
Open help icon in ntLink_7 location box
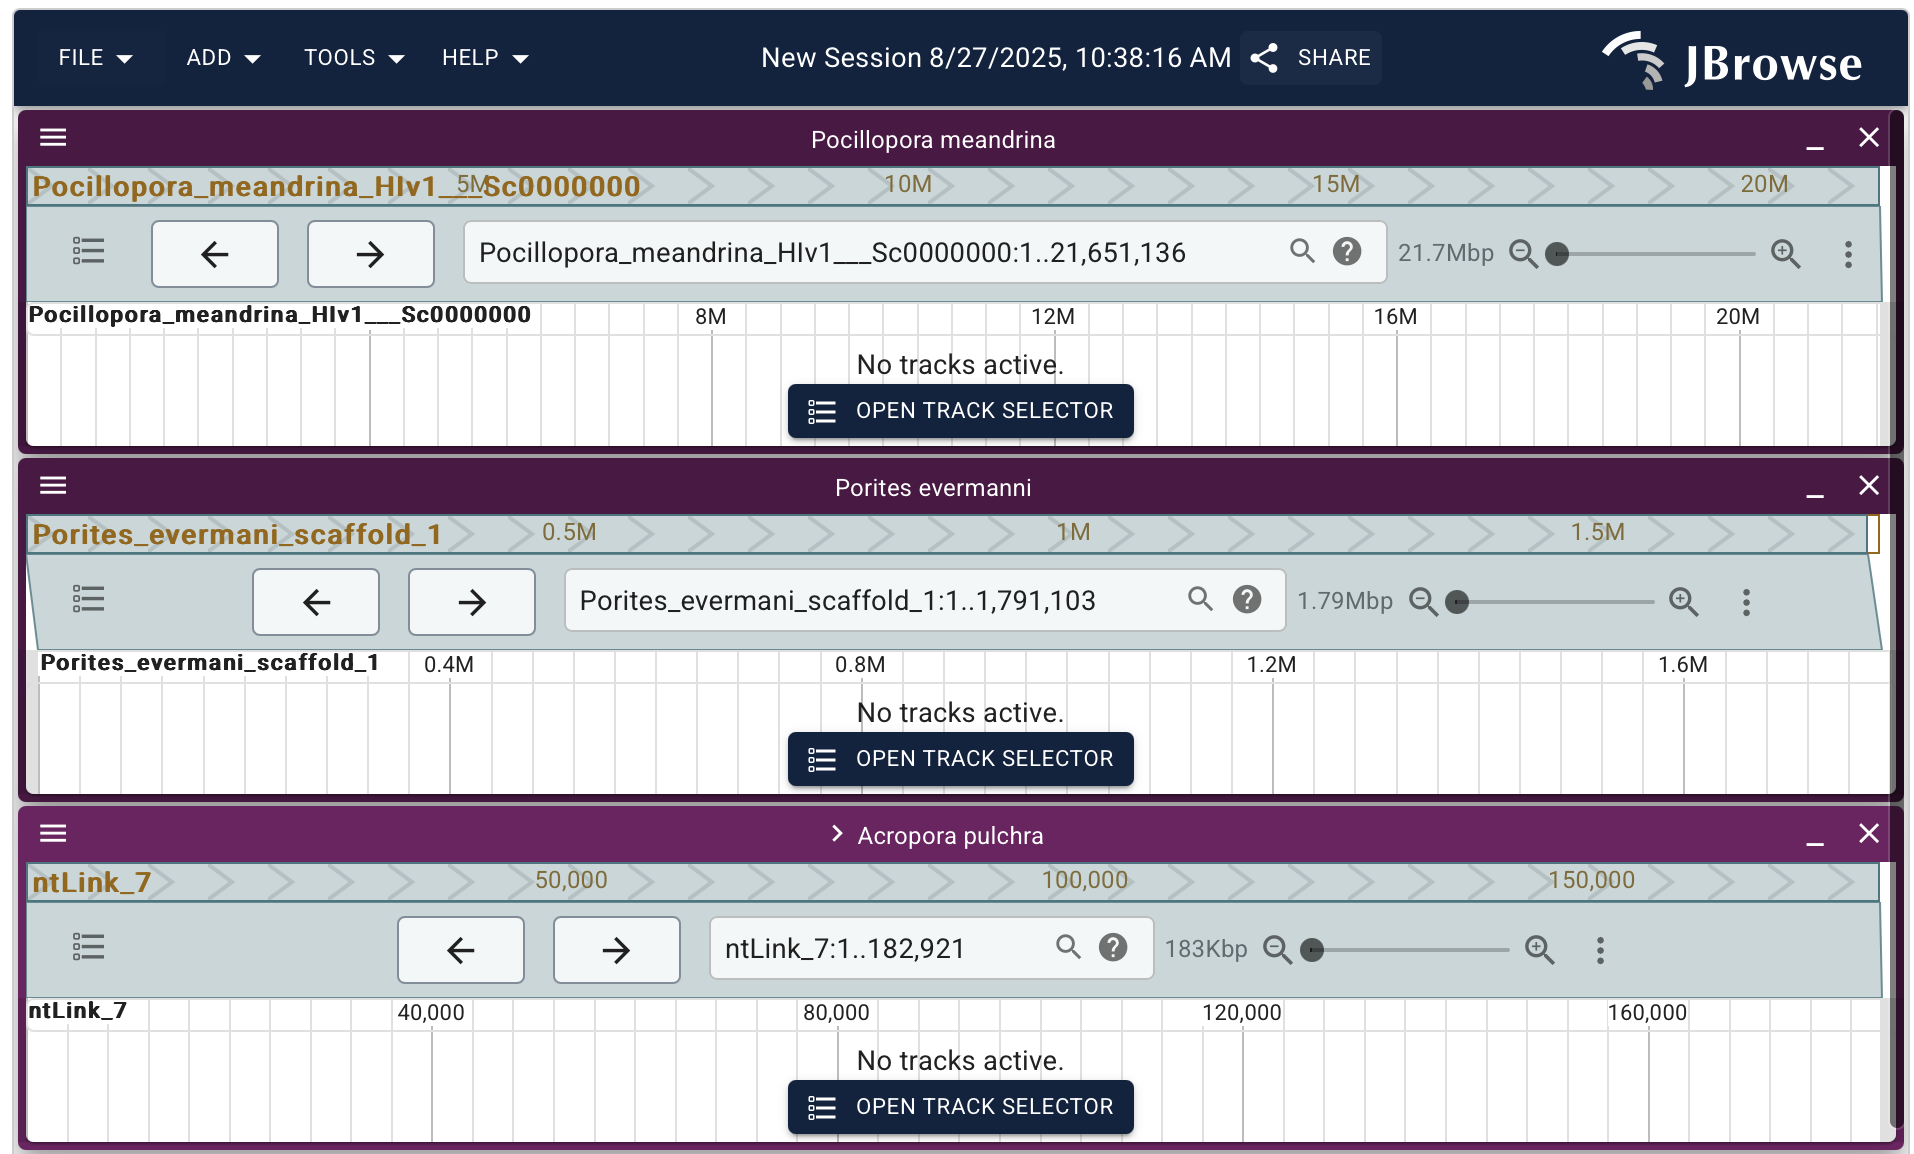pyautogui.click(x=1113, y=948)
